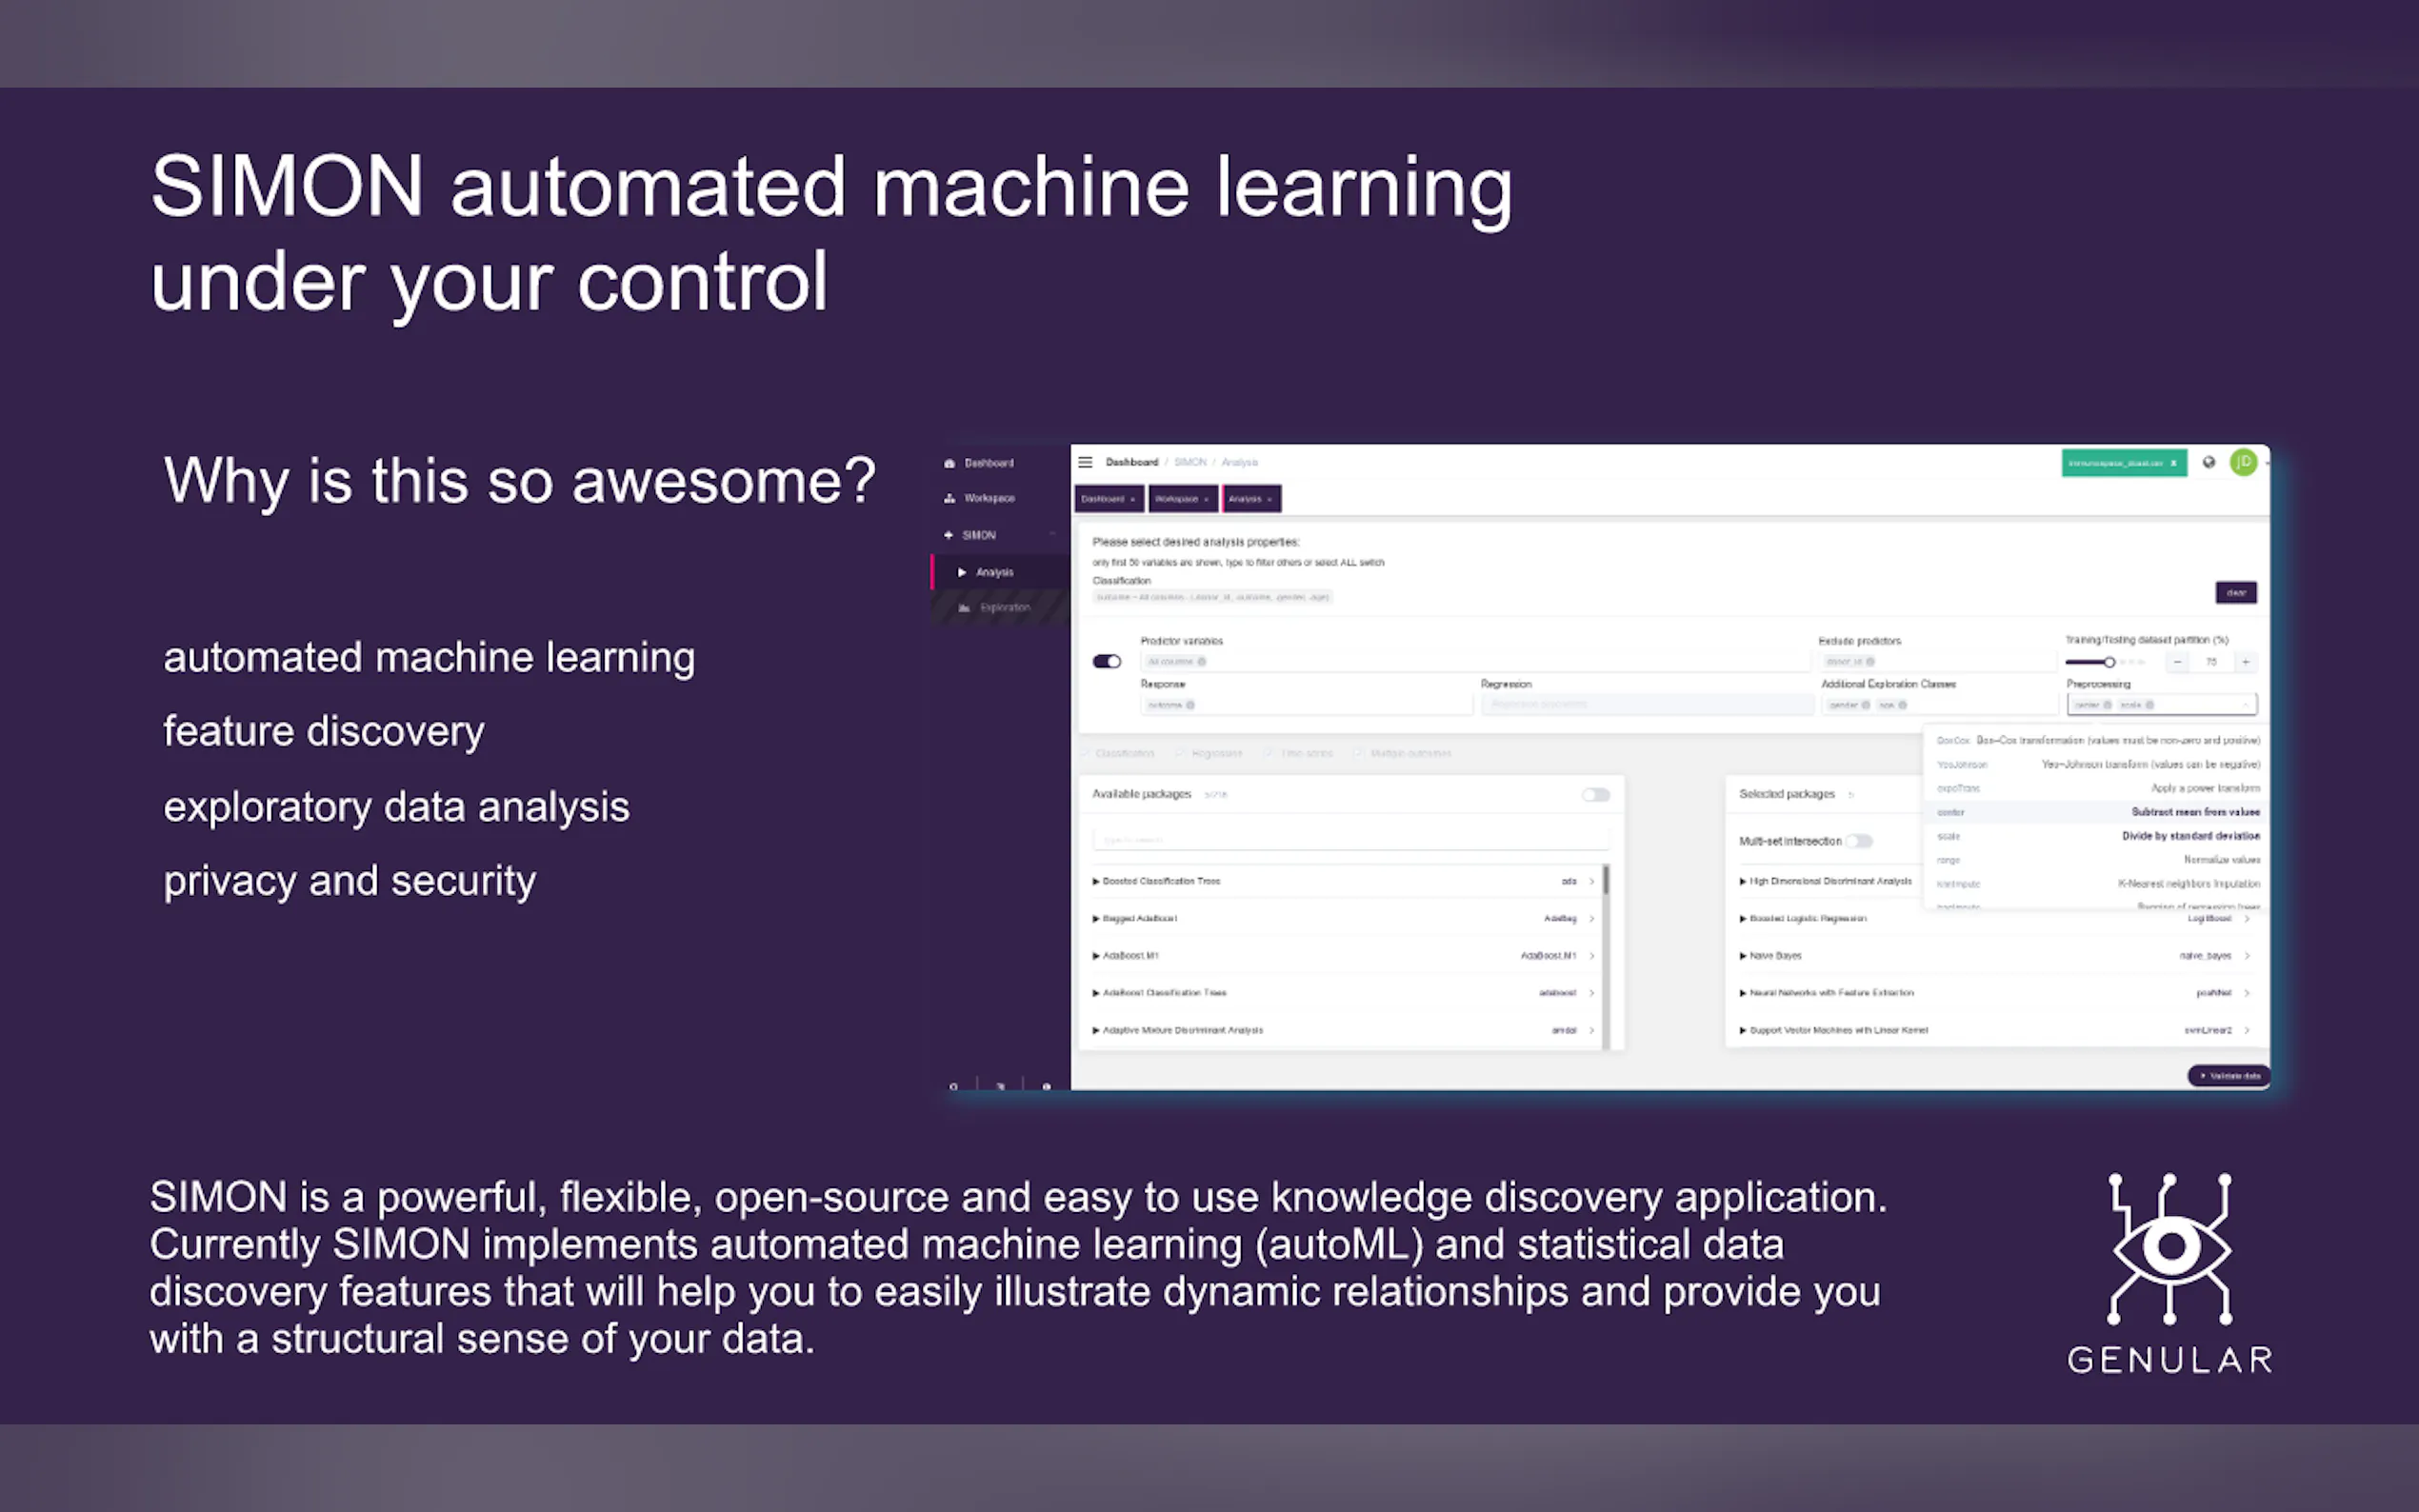Toggle the Available packages switch

coord(1595,795)
